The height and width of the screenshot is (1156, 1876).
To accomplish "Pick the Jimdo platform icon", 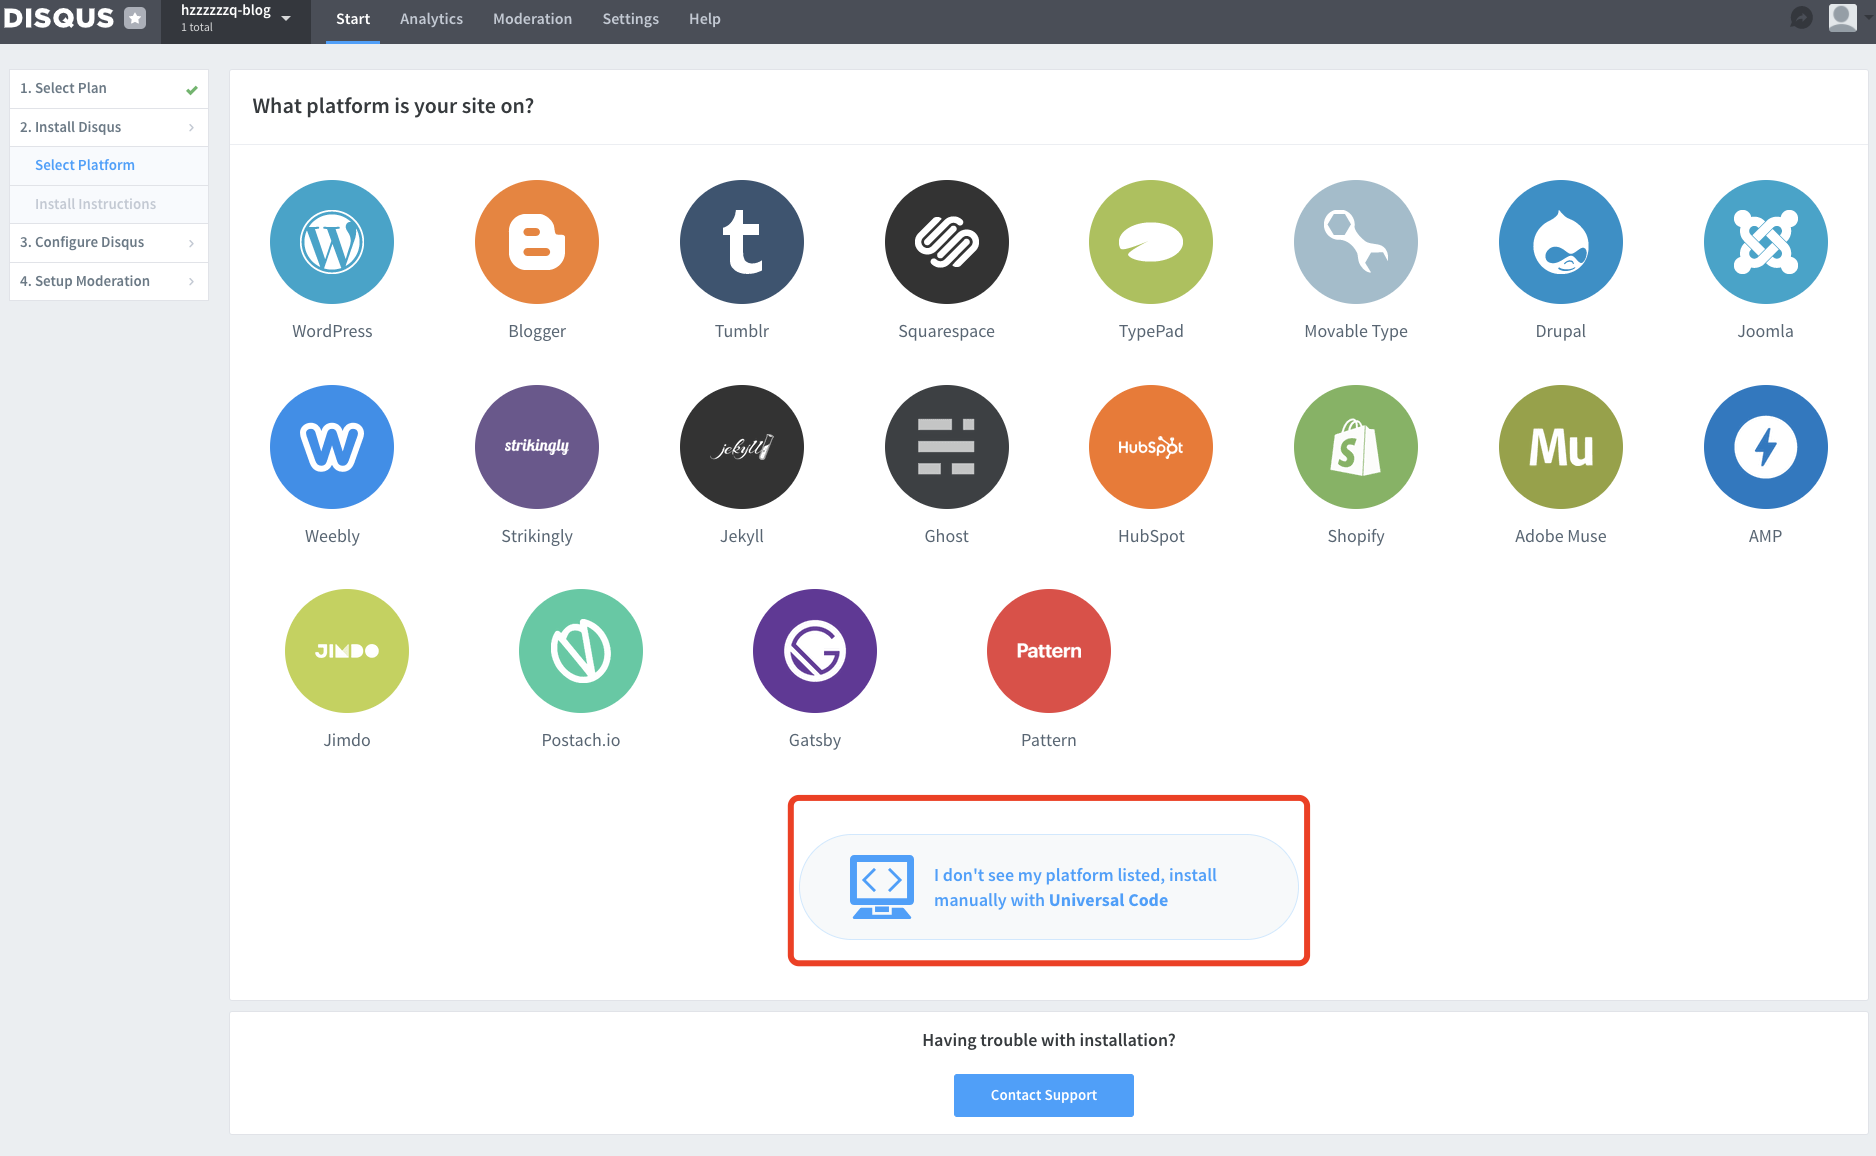I will (x=347, y=651).
